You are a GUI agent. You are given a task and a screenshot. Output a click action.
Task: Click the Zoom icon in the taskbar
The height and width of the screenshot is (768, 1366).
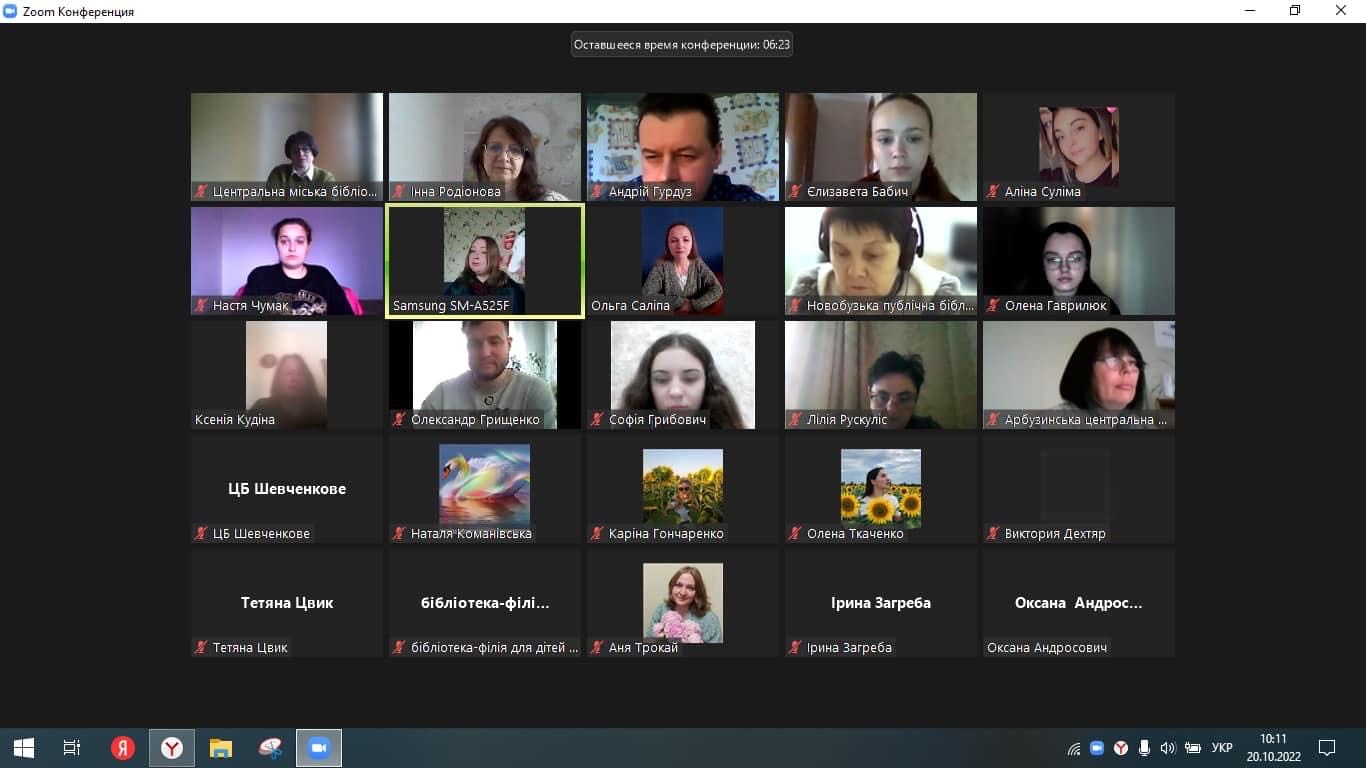319,748
